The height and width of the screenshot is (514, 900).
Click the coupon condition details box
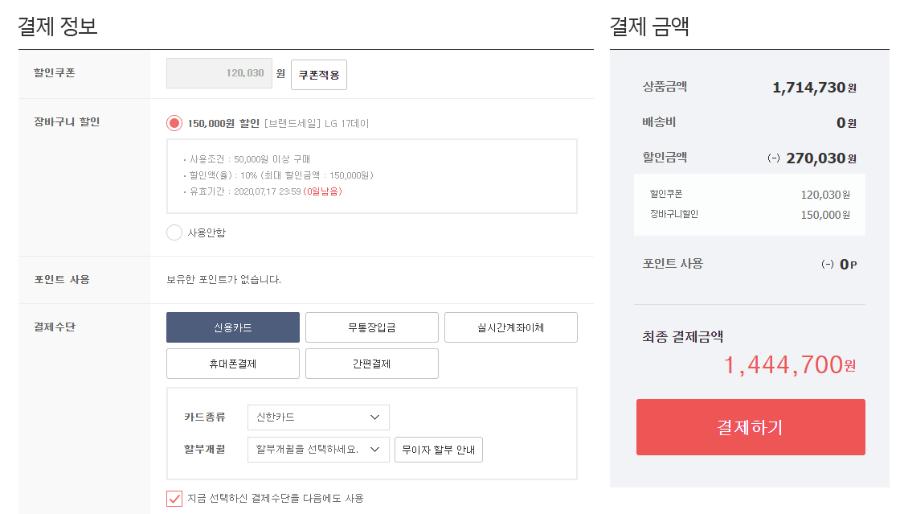372,176
